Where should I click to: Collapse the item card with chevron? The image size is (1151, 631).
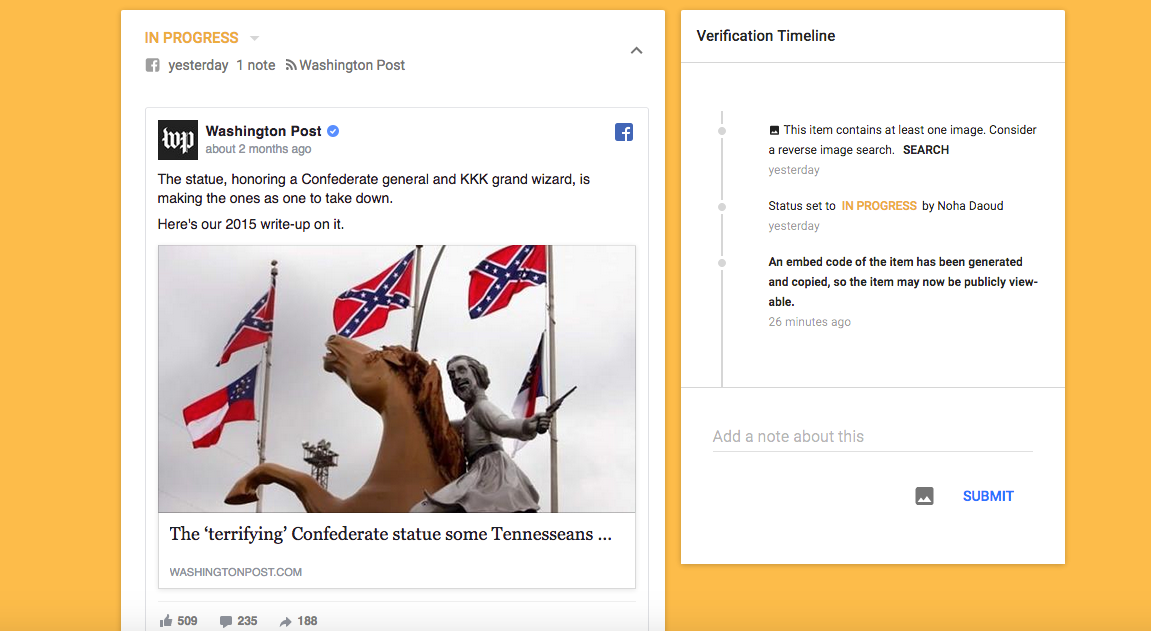click(636, 51)
